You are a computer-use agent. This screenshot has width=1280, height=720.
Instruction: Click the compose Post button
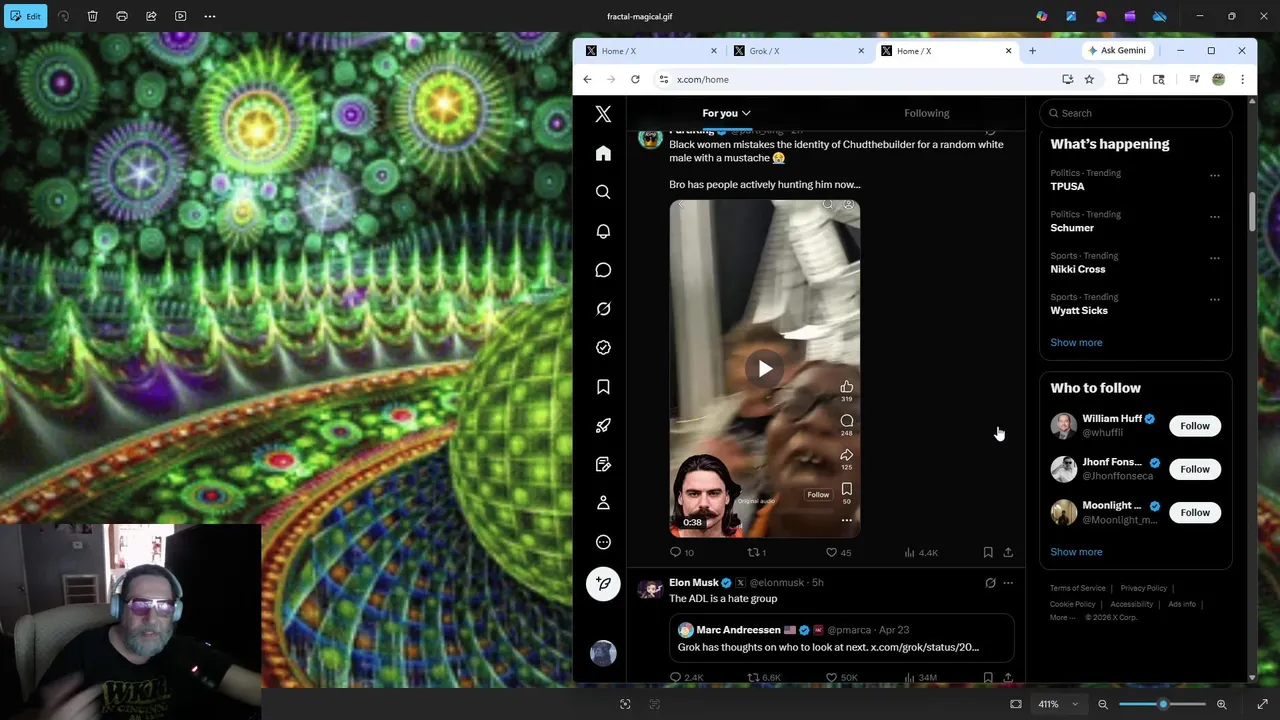click(x=603, y=584)
